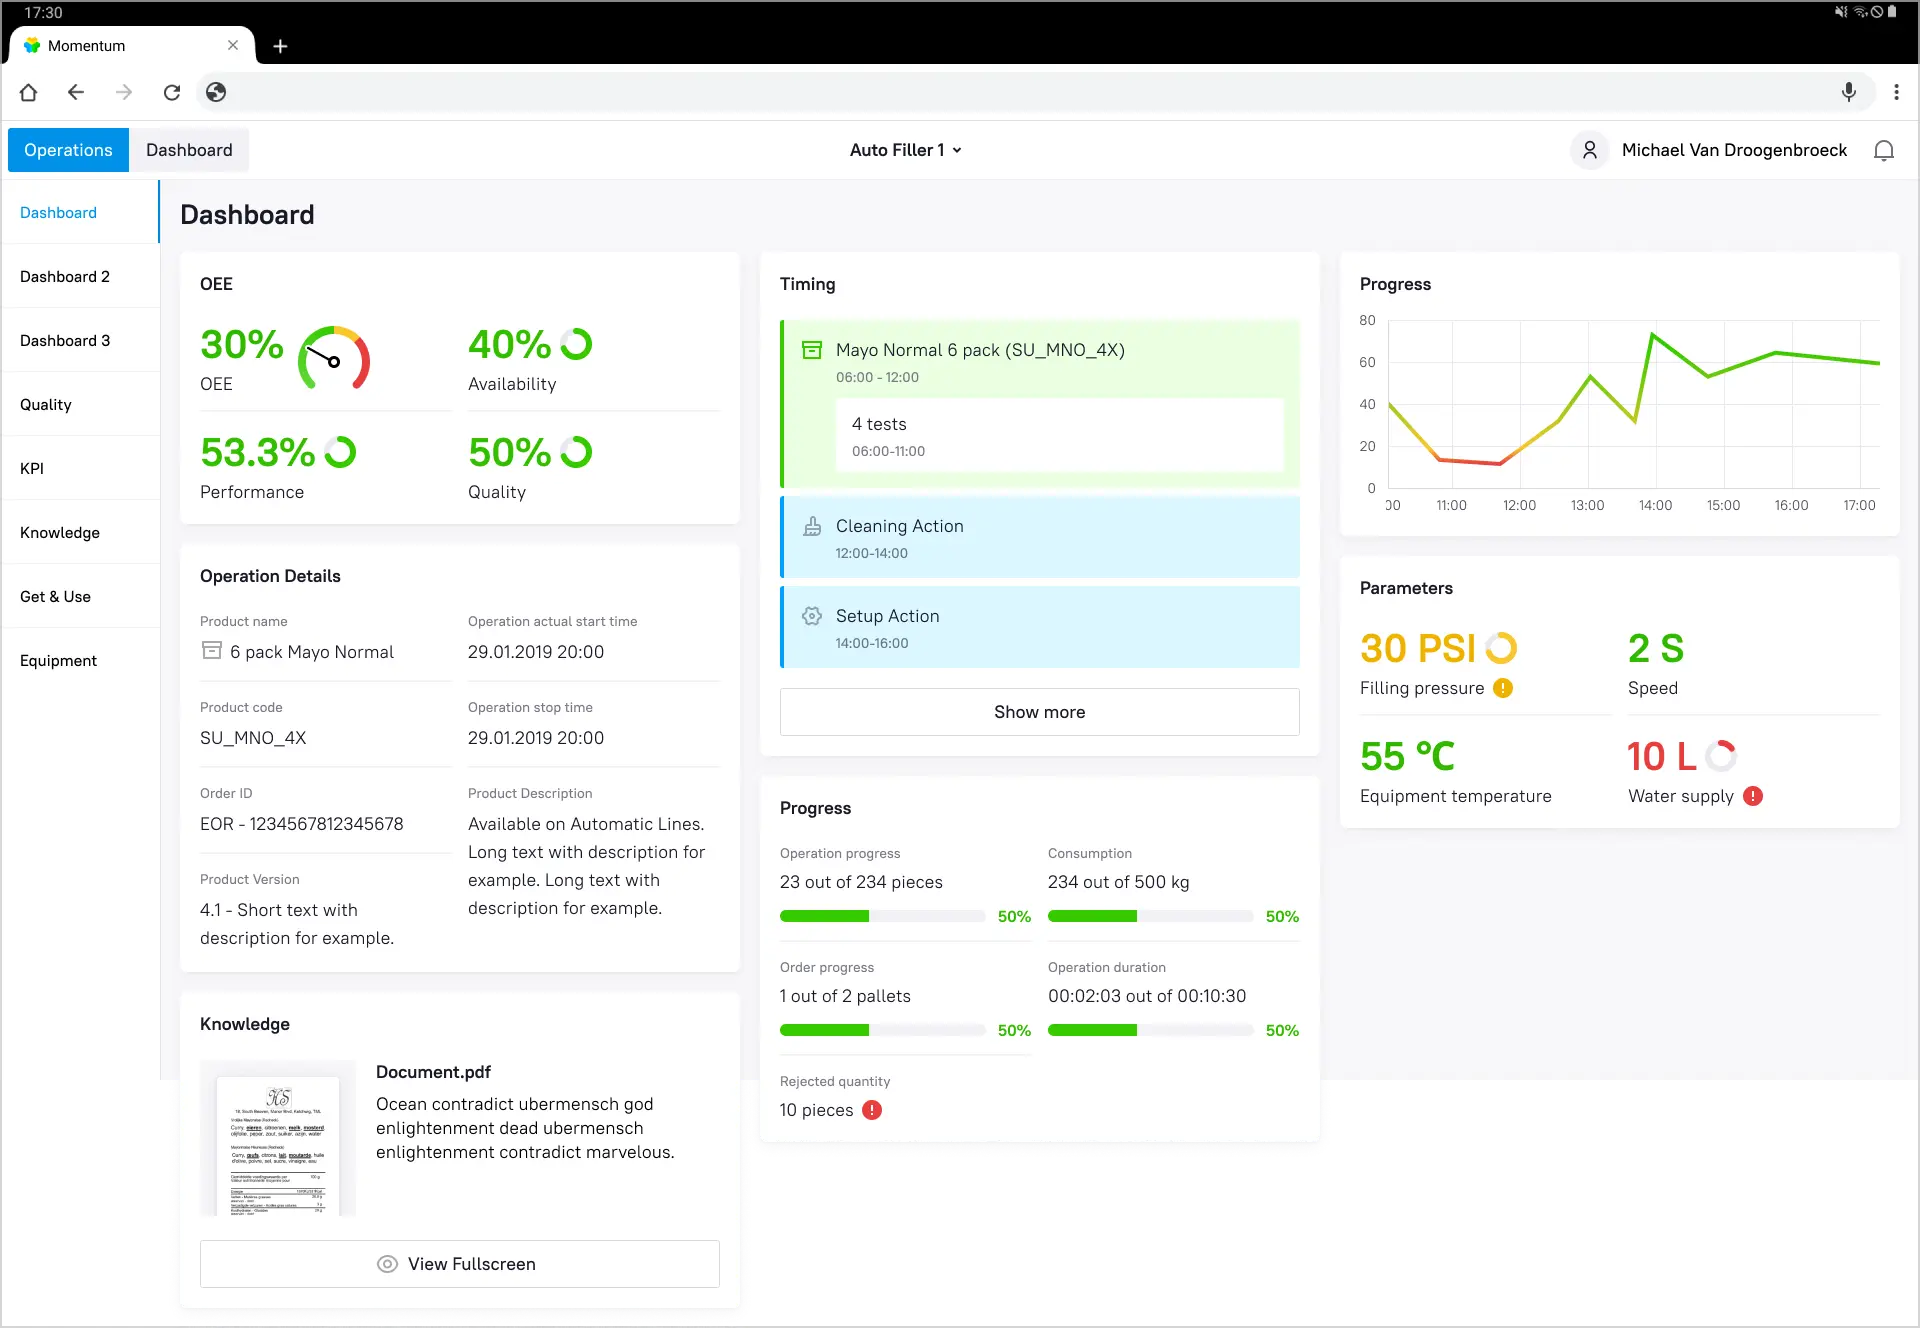Open the Equipment sidebar item
This screenshot has width=1920, height=1328.
[80, 660]
